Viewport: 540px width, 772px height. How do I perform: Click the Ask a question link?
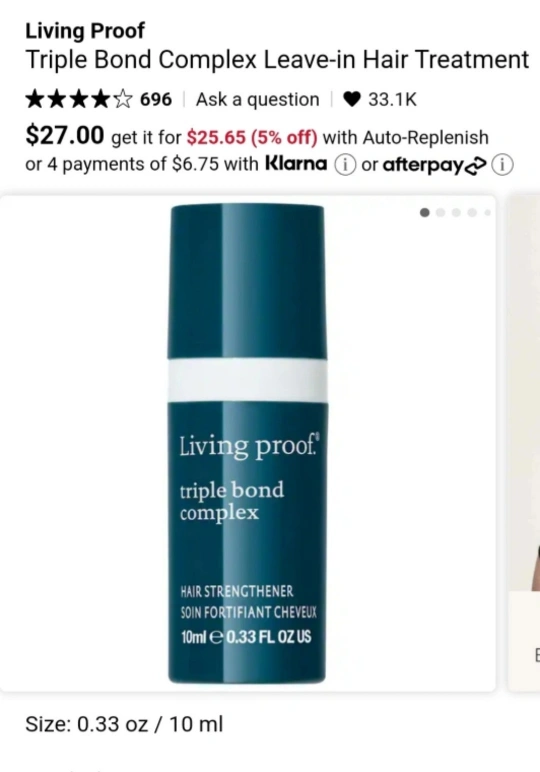click(x=257, y=99)
